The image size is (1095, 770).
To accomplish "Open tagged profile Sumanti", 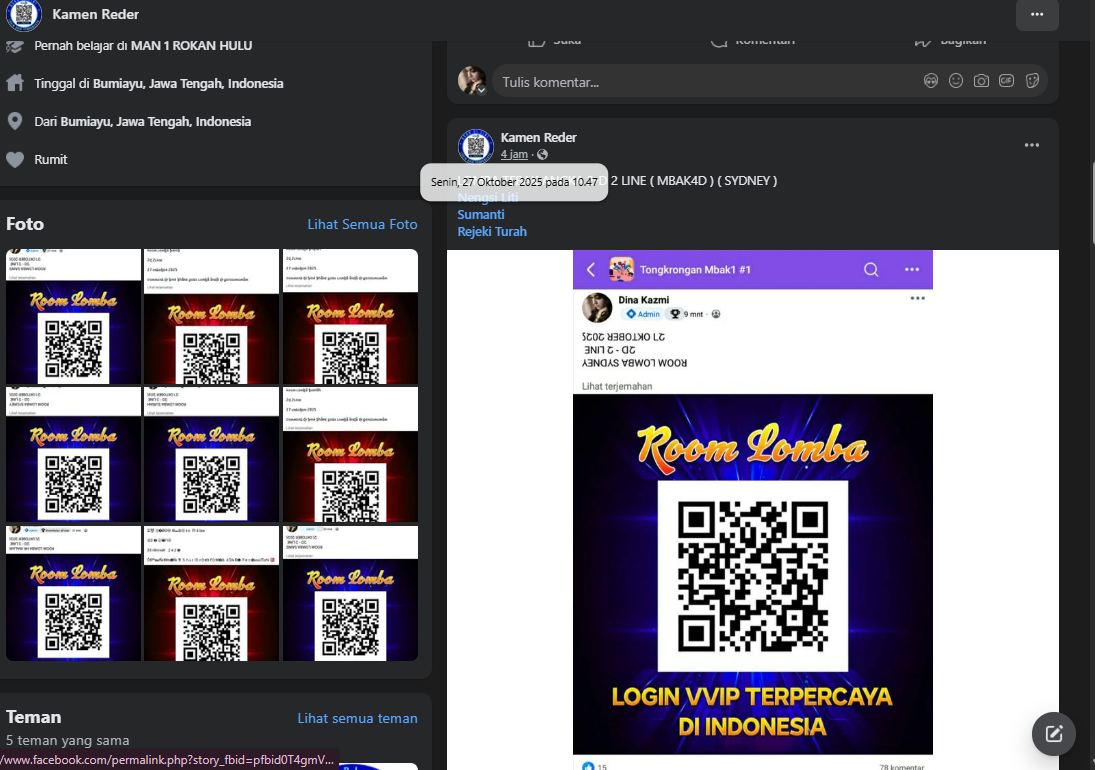I will (x=480, y=214).
